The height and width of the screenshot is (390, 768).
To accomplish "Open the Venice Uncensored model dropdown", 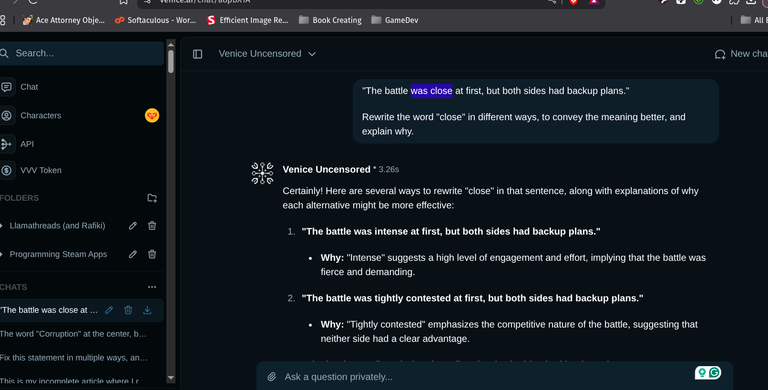I will (267, 54).
